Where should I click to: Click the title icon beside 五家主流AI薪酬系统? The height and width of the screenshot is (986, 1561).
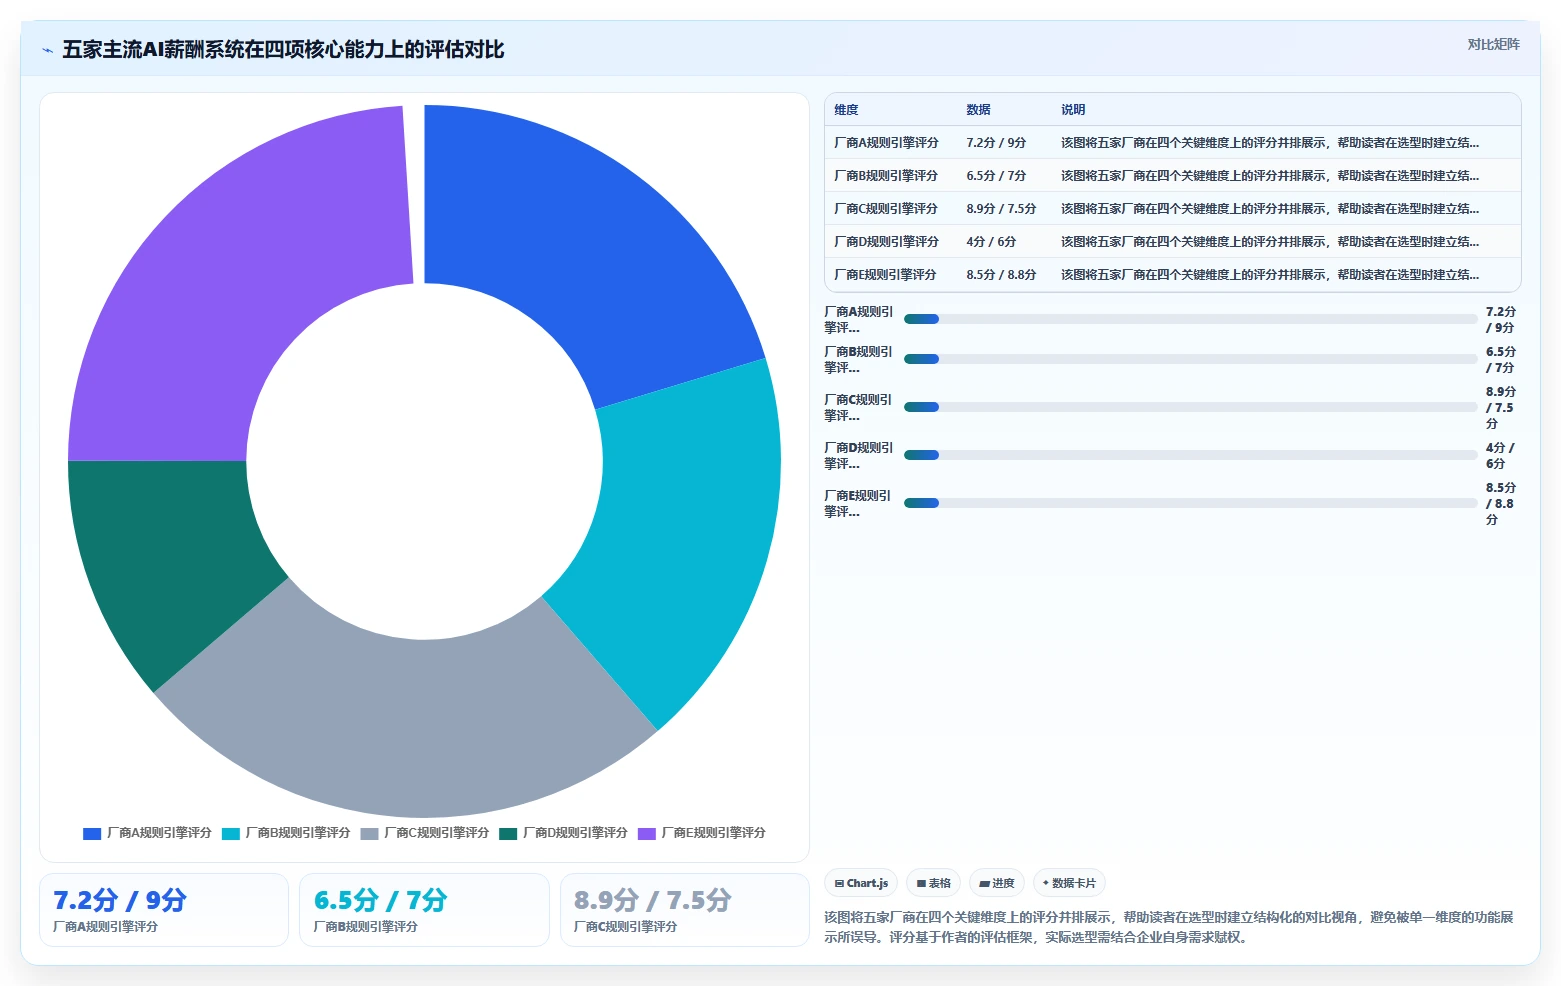point(47,50)
